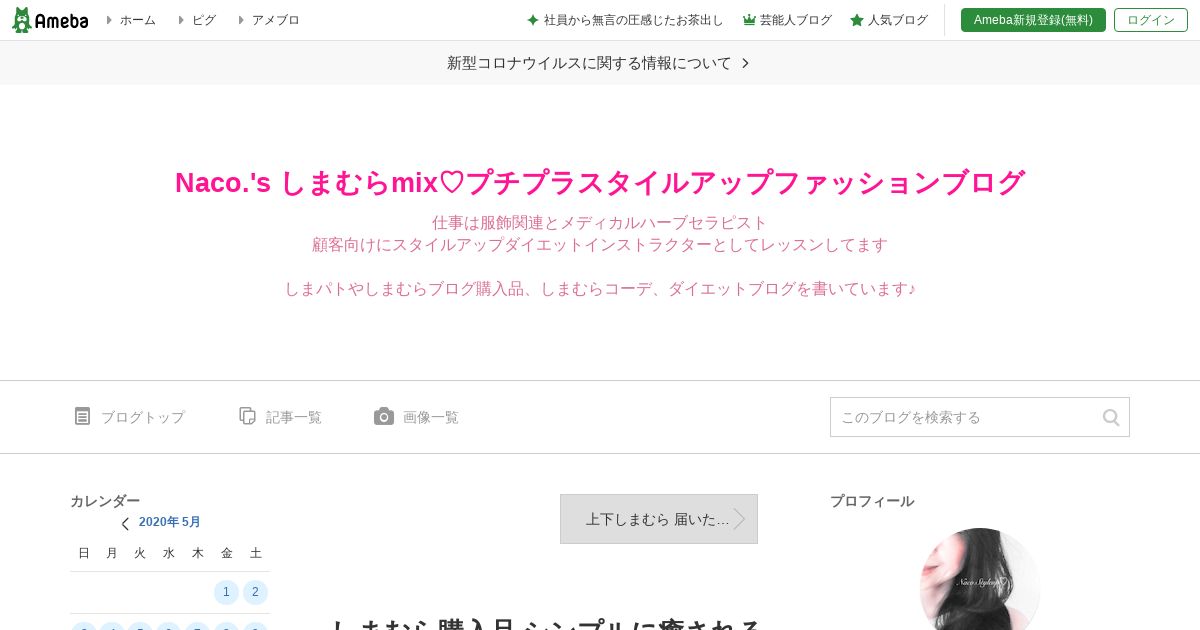Click the 画像一覧 camera icon
The height and width of the screenshot is (630, 1200).
(x=384, y=416)
